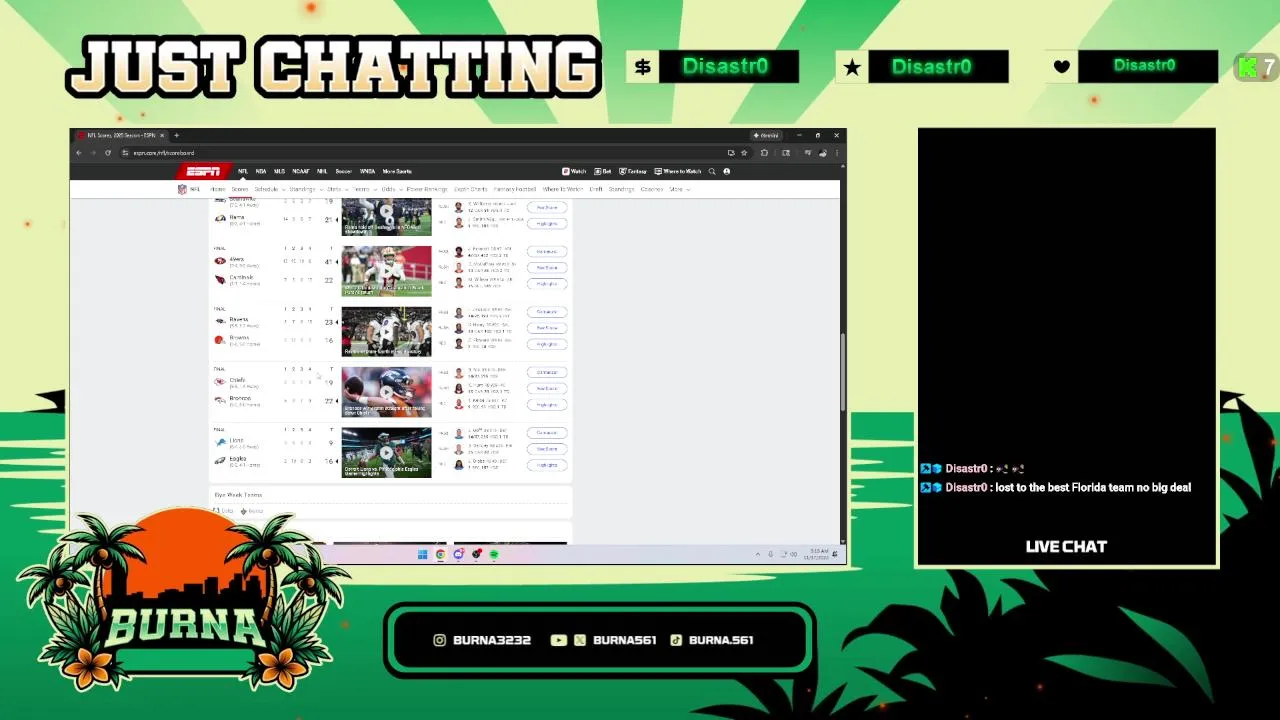Open the Windows Start button on the taskbar
1280x720 pixels.
(422, 554)
